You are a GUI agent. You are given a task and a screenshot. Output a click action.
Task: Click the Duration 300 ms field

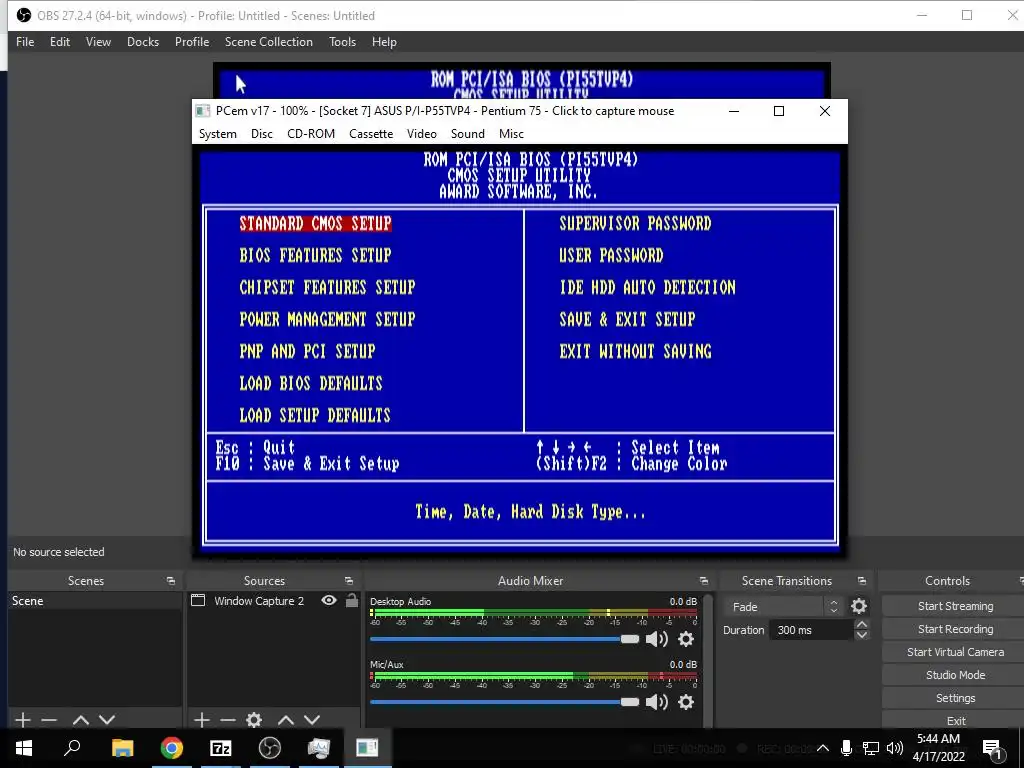tap(811, 630)
